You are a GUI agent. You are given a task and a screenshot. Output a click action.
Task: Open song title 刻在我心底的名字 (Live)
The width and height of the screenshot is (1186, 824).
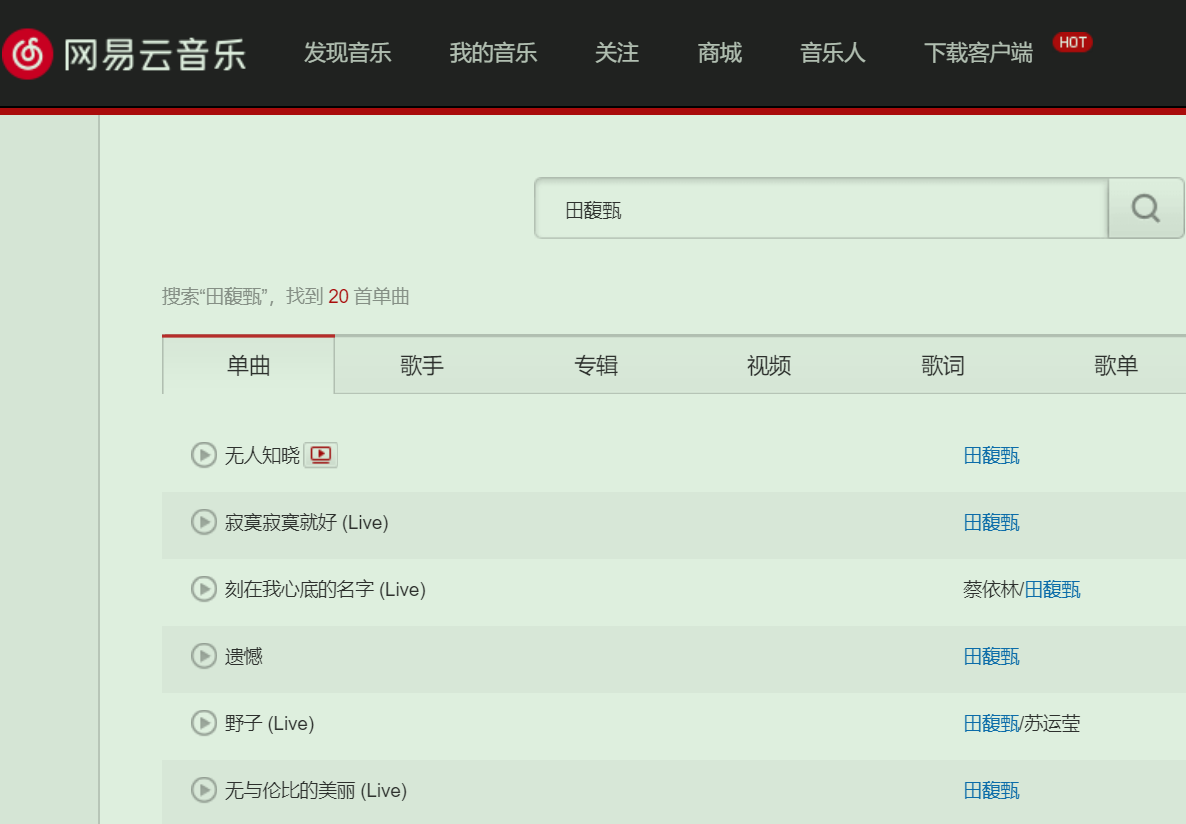coord(325,589)
